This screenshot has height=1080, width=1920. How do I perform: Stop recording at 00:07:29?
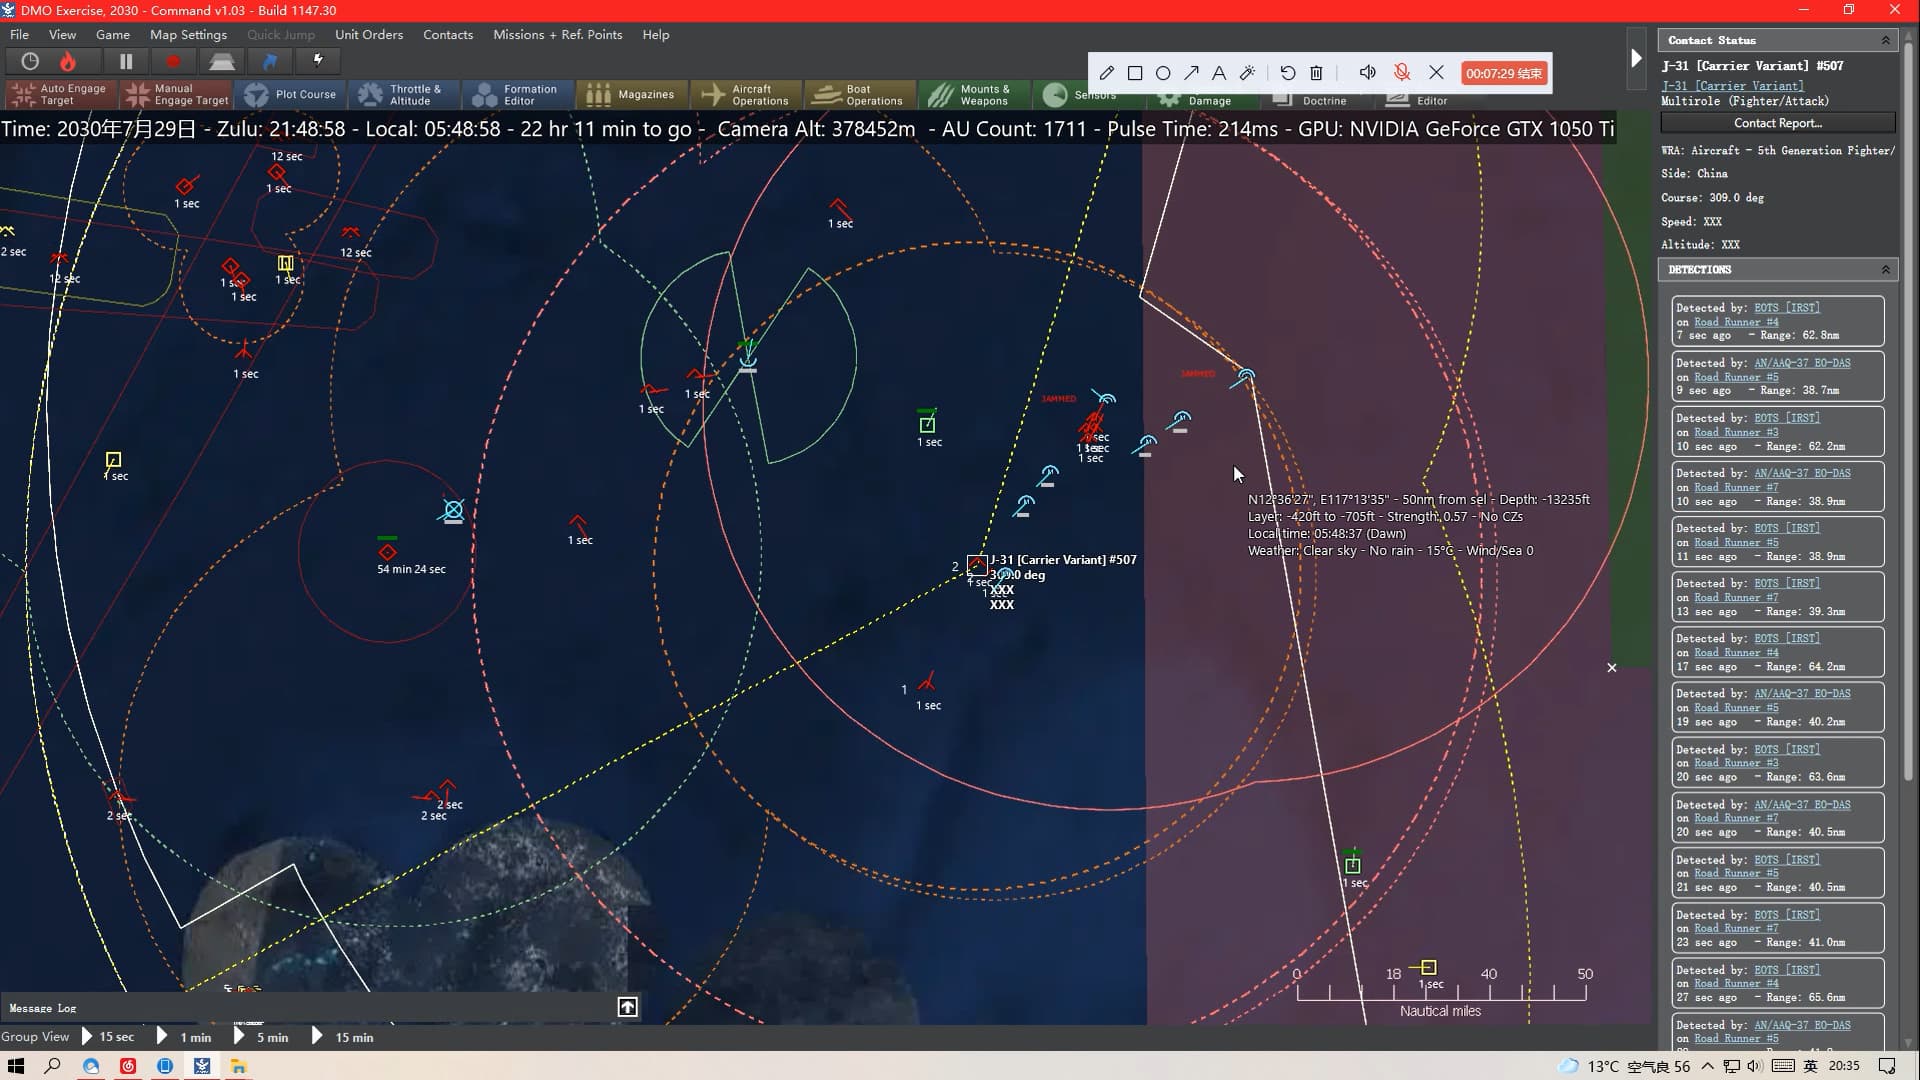tap(1504, 73)
